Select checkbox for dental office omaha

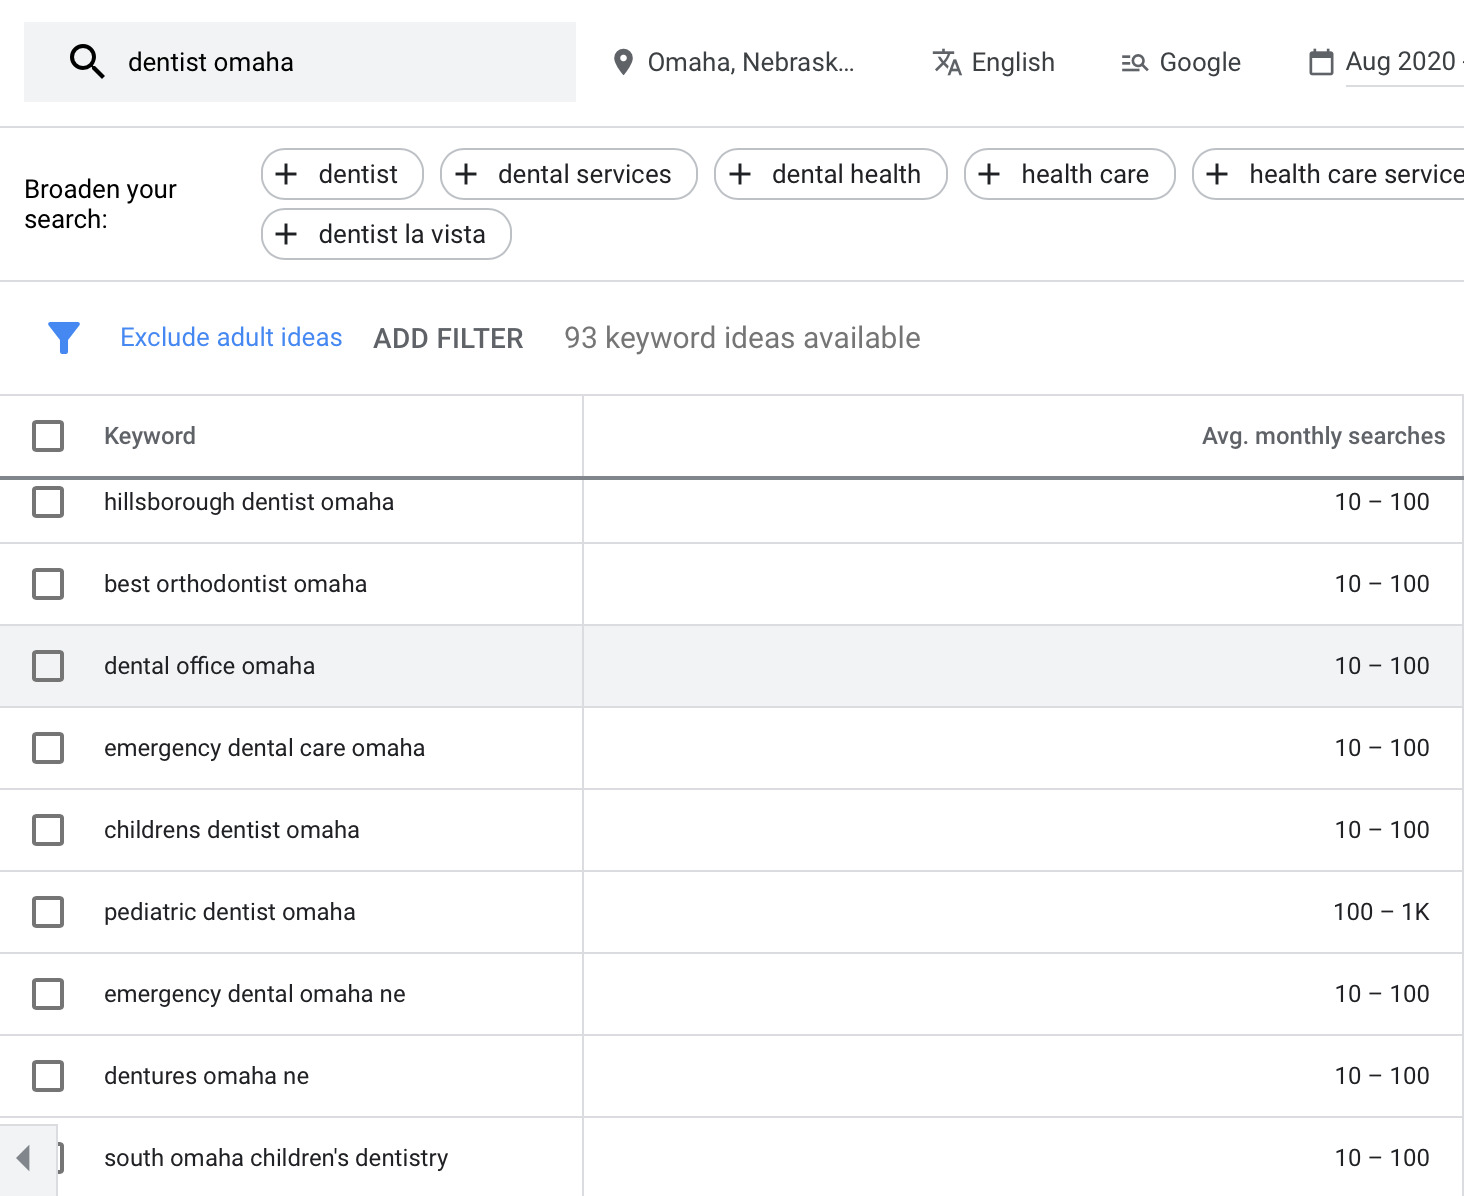point(48,666)
